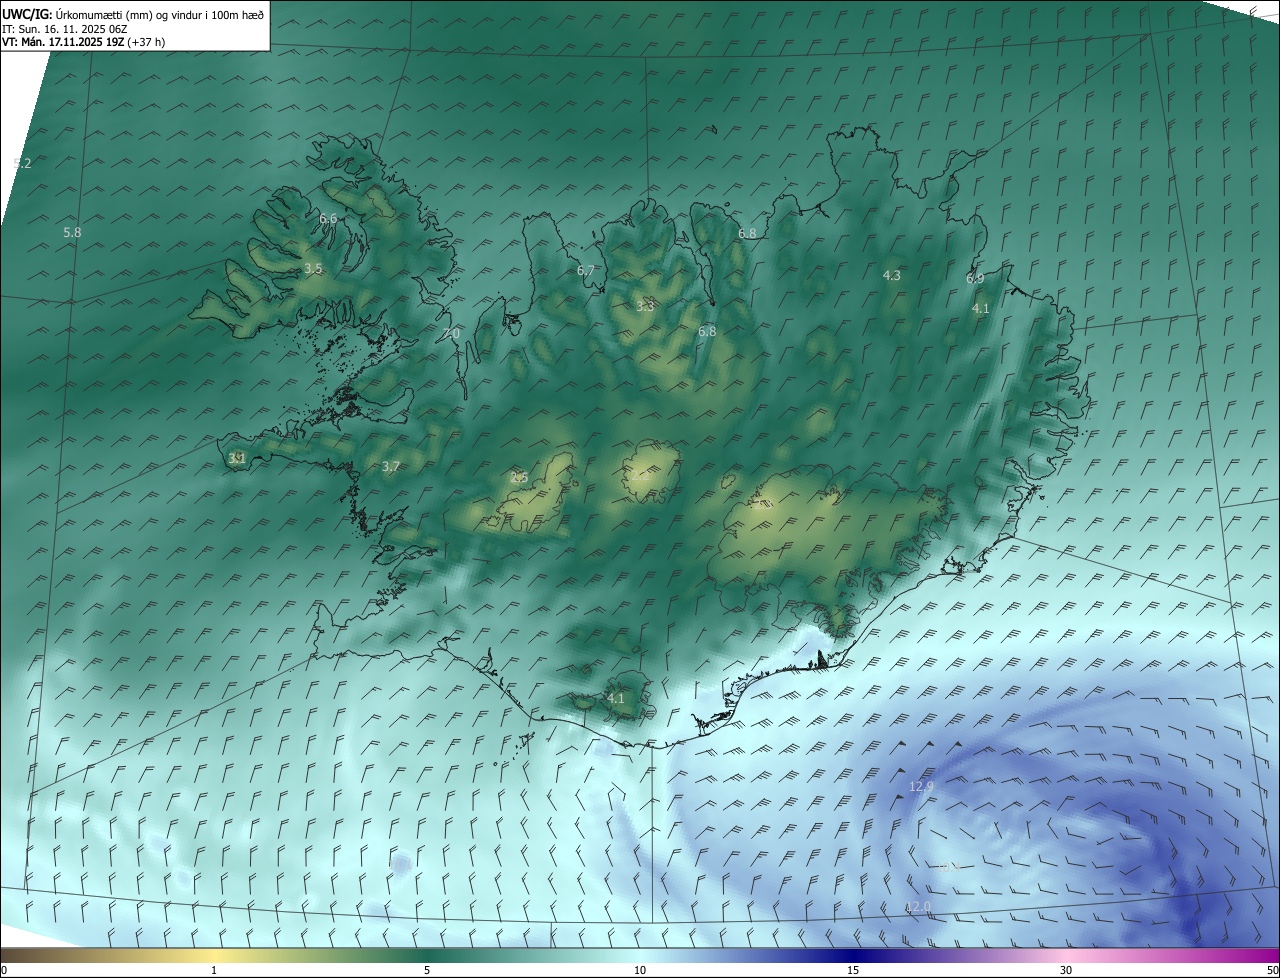Click the 12.0 value label
Image resolution: width=1280 pixels, height=978 pixels.
coord(918,906)
